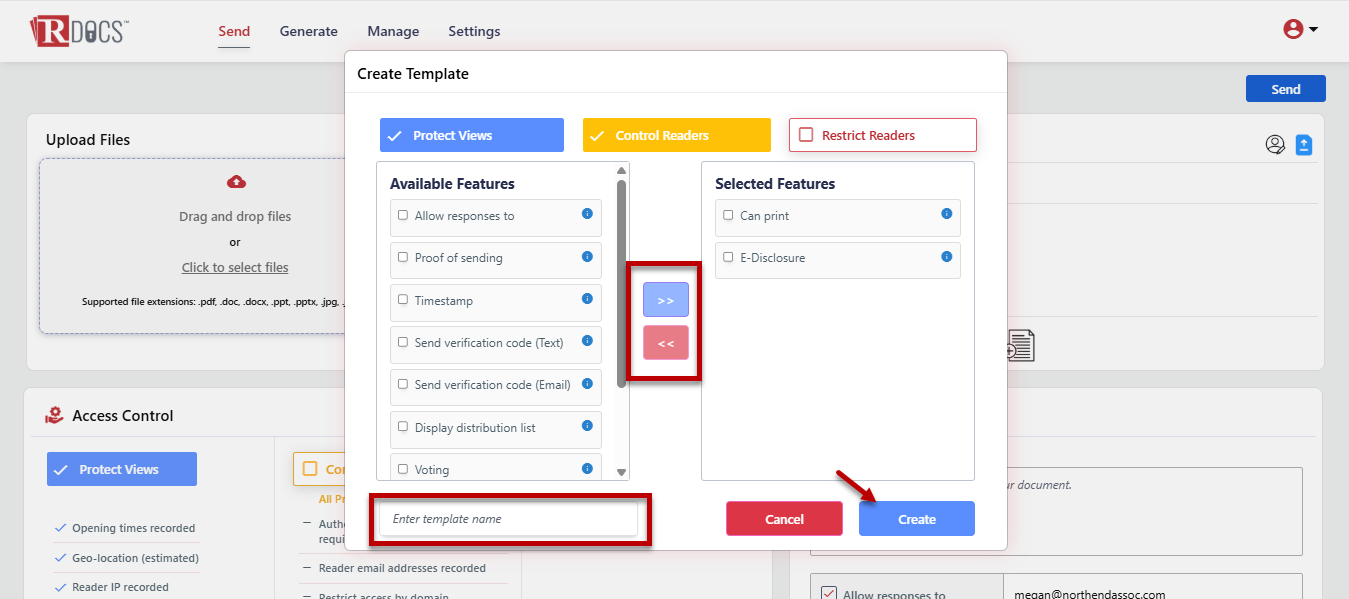Tick the Send verification code (Text) checkbox
This screenshot has width=1349, height=599.
[403, 342]
